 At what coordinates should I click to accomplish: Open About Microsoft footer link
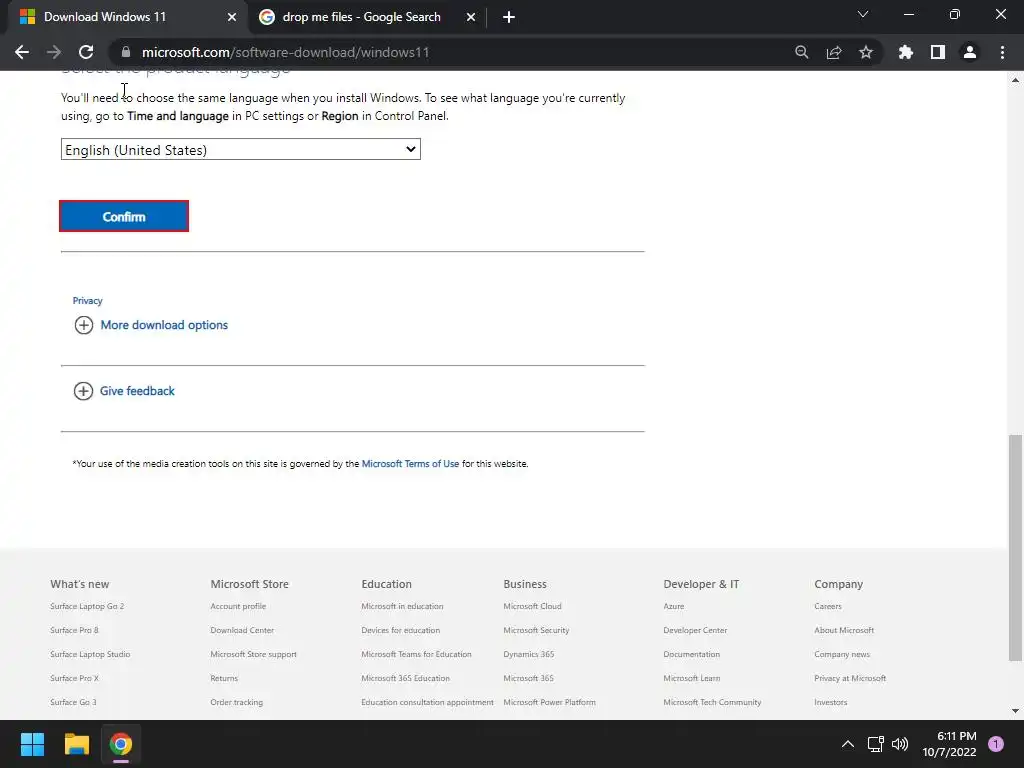click(x=844, y=630)
